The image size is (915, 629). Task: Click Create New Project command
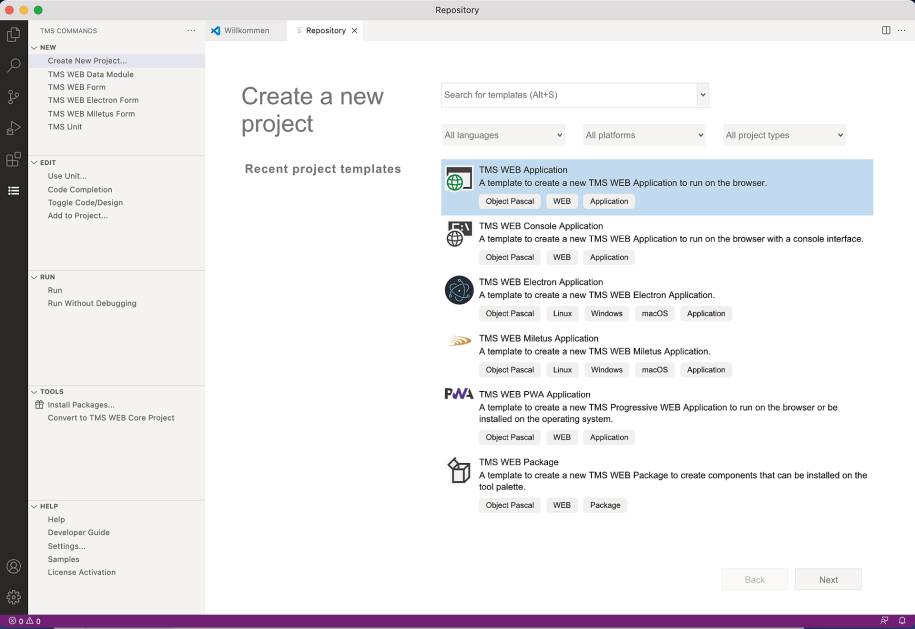87,61
